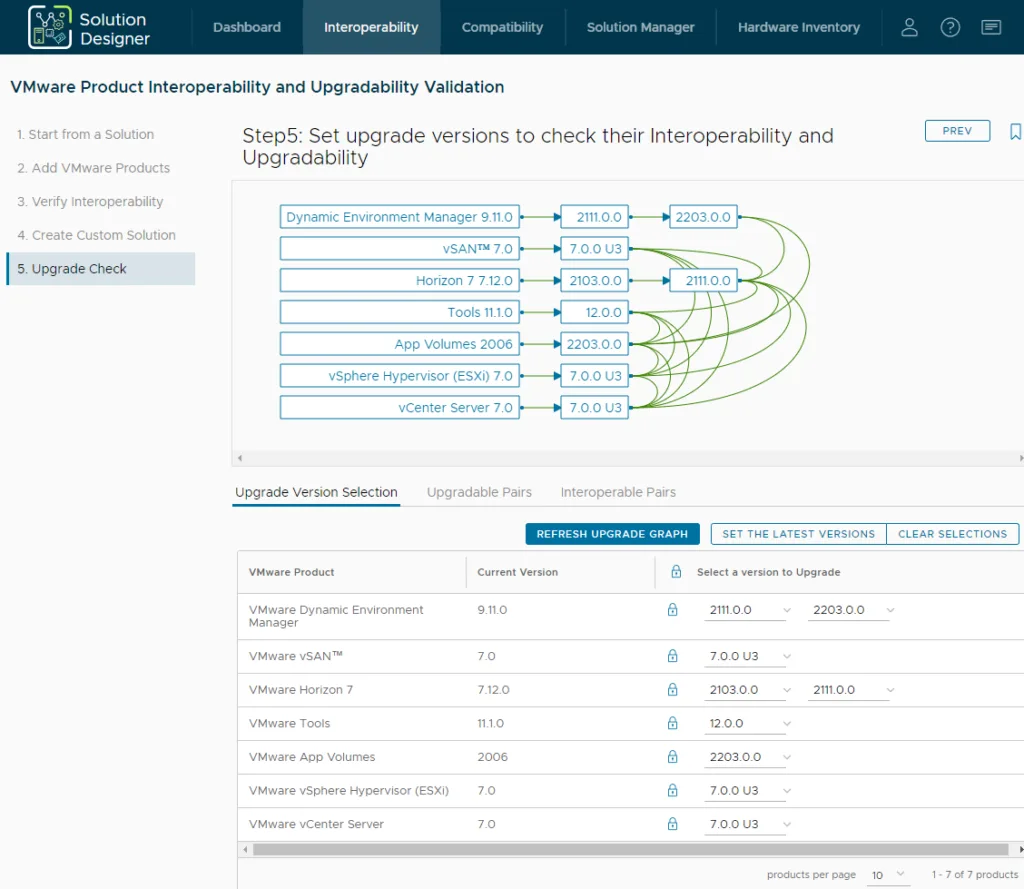Toggle lock for VMware vCenter Server row
Screen dimensions: 1024x889
(672, 824)
